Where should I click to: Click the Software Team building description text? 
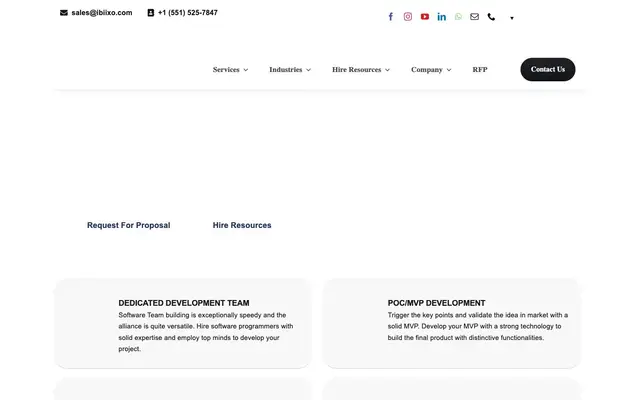[206, 332]
